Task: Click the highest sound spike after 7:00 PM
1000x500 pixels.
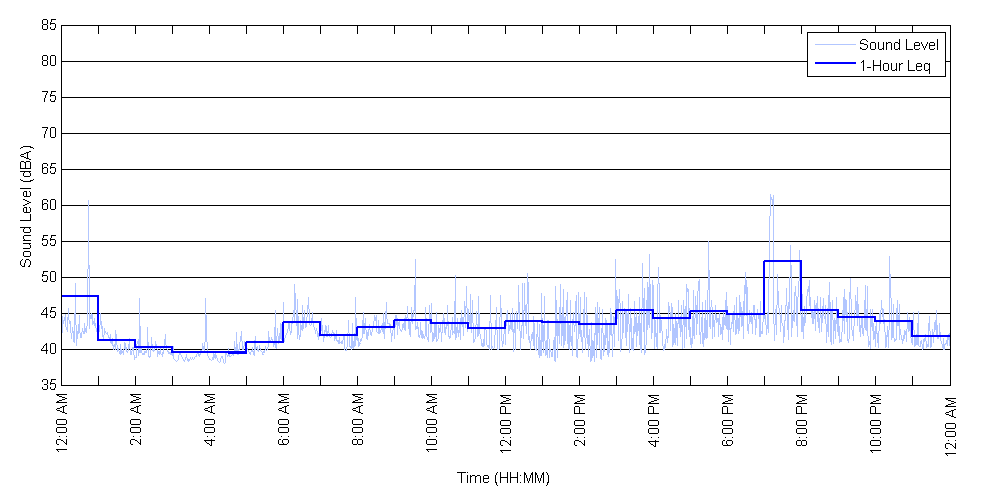Action: 771,196
